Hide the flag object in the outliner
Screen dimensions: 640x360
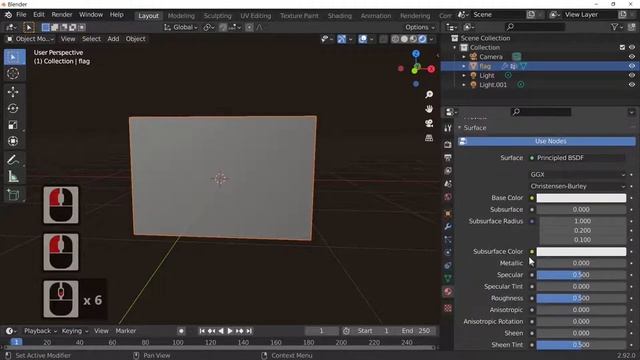(x=631, y=66)
